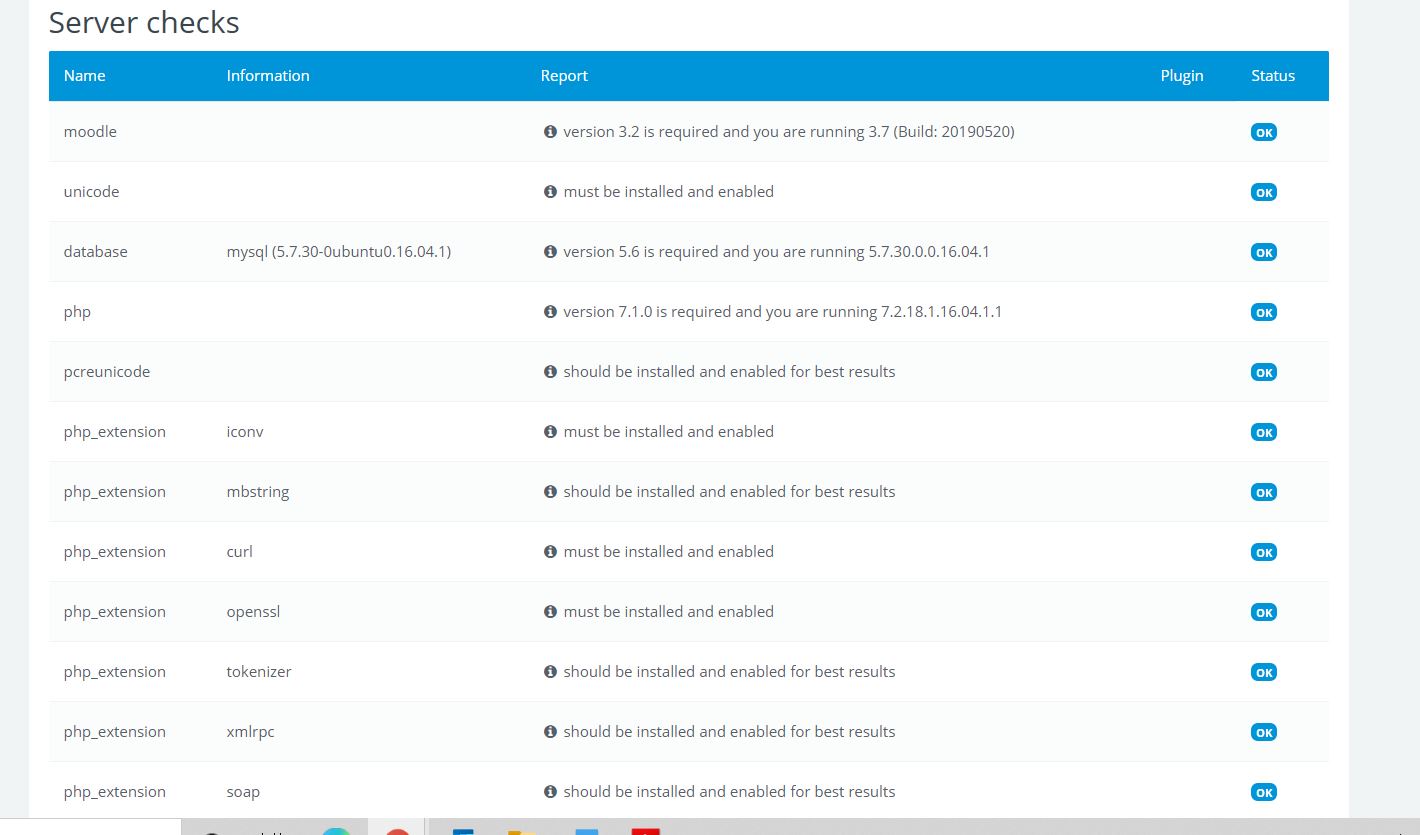The image size is (1420, 835).
Task: Click the info icon in the moodle row
Action: click(x=550, y=131)
